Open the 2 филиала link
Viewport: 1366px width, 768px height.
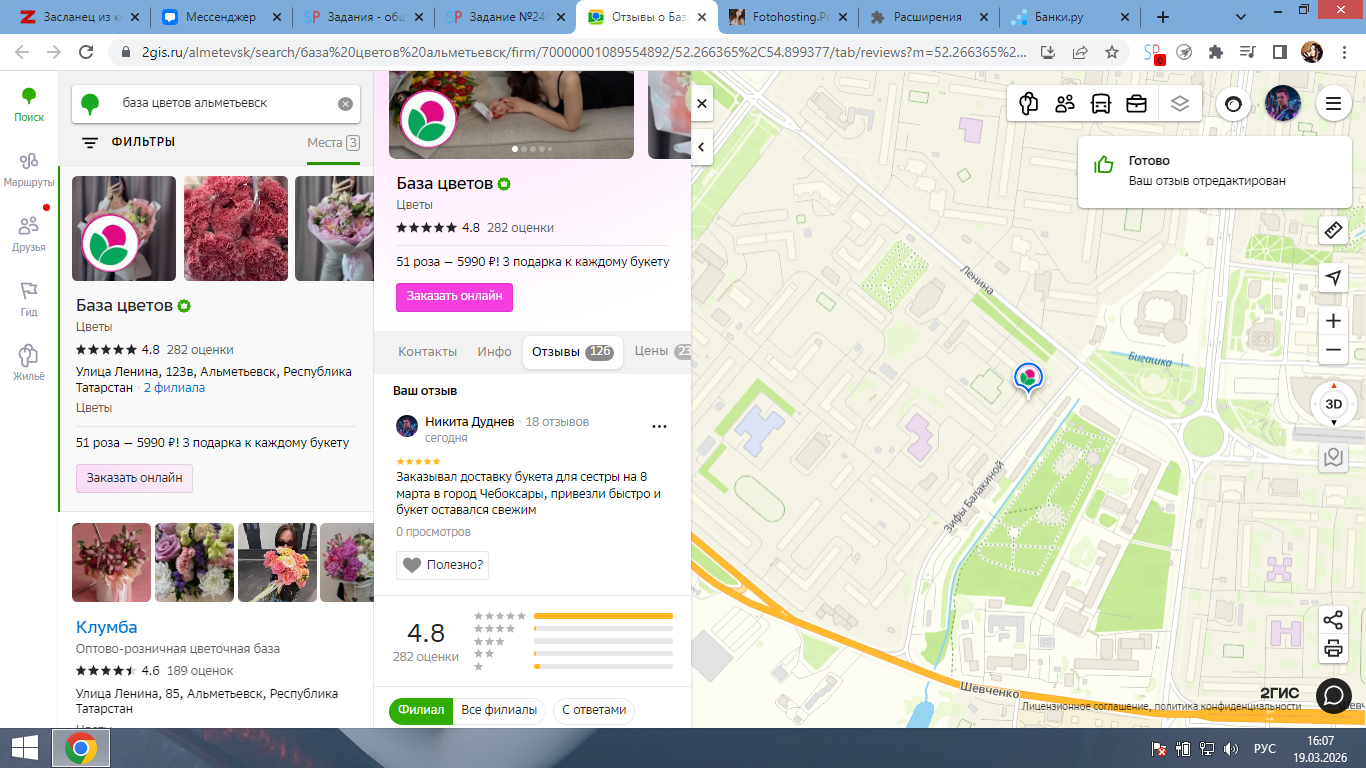point(174,388)
